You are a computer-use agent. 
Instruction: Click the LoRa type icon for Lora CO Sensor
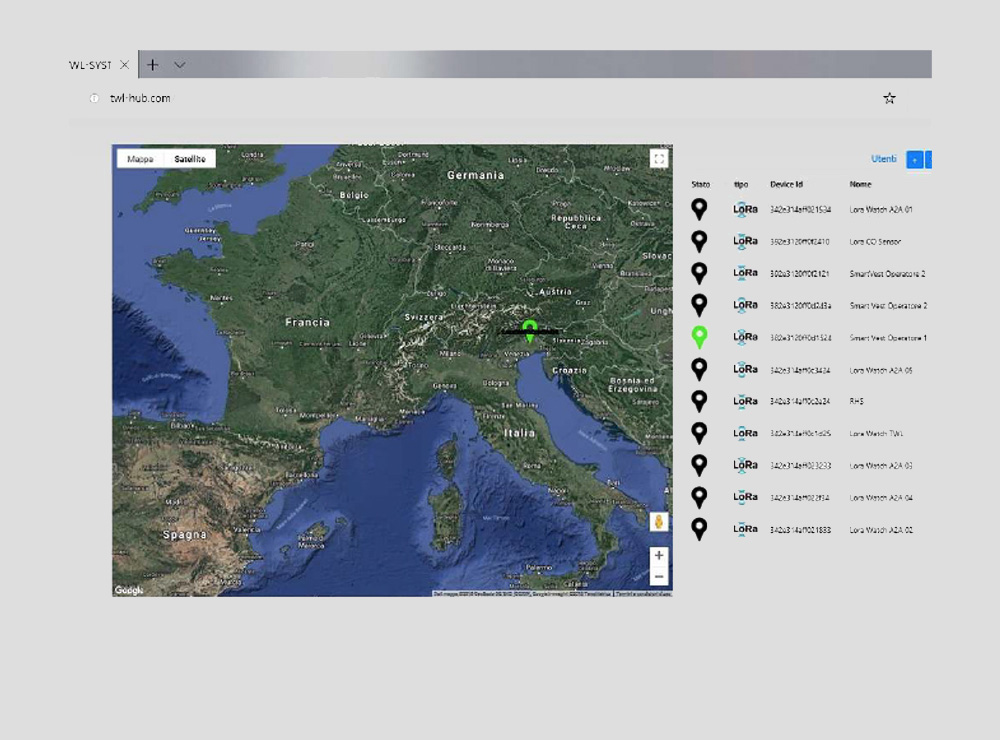tap(745, 242)
